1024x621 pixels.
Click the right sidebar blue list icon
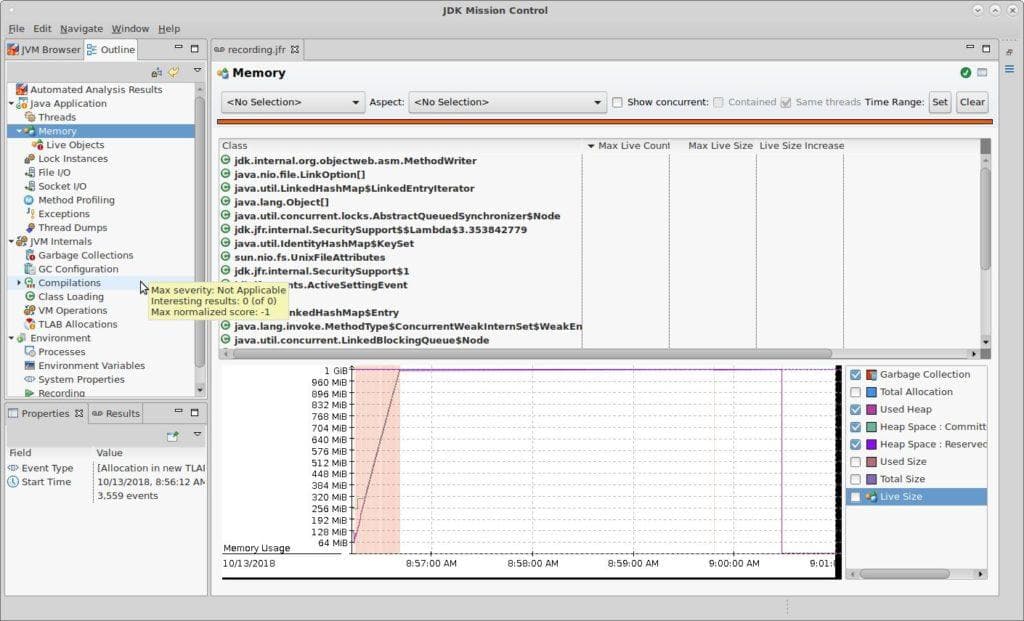1010,69
